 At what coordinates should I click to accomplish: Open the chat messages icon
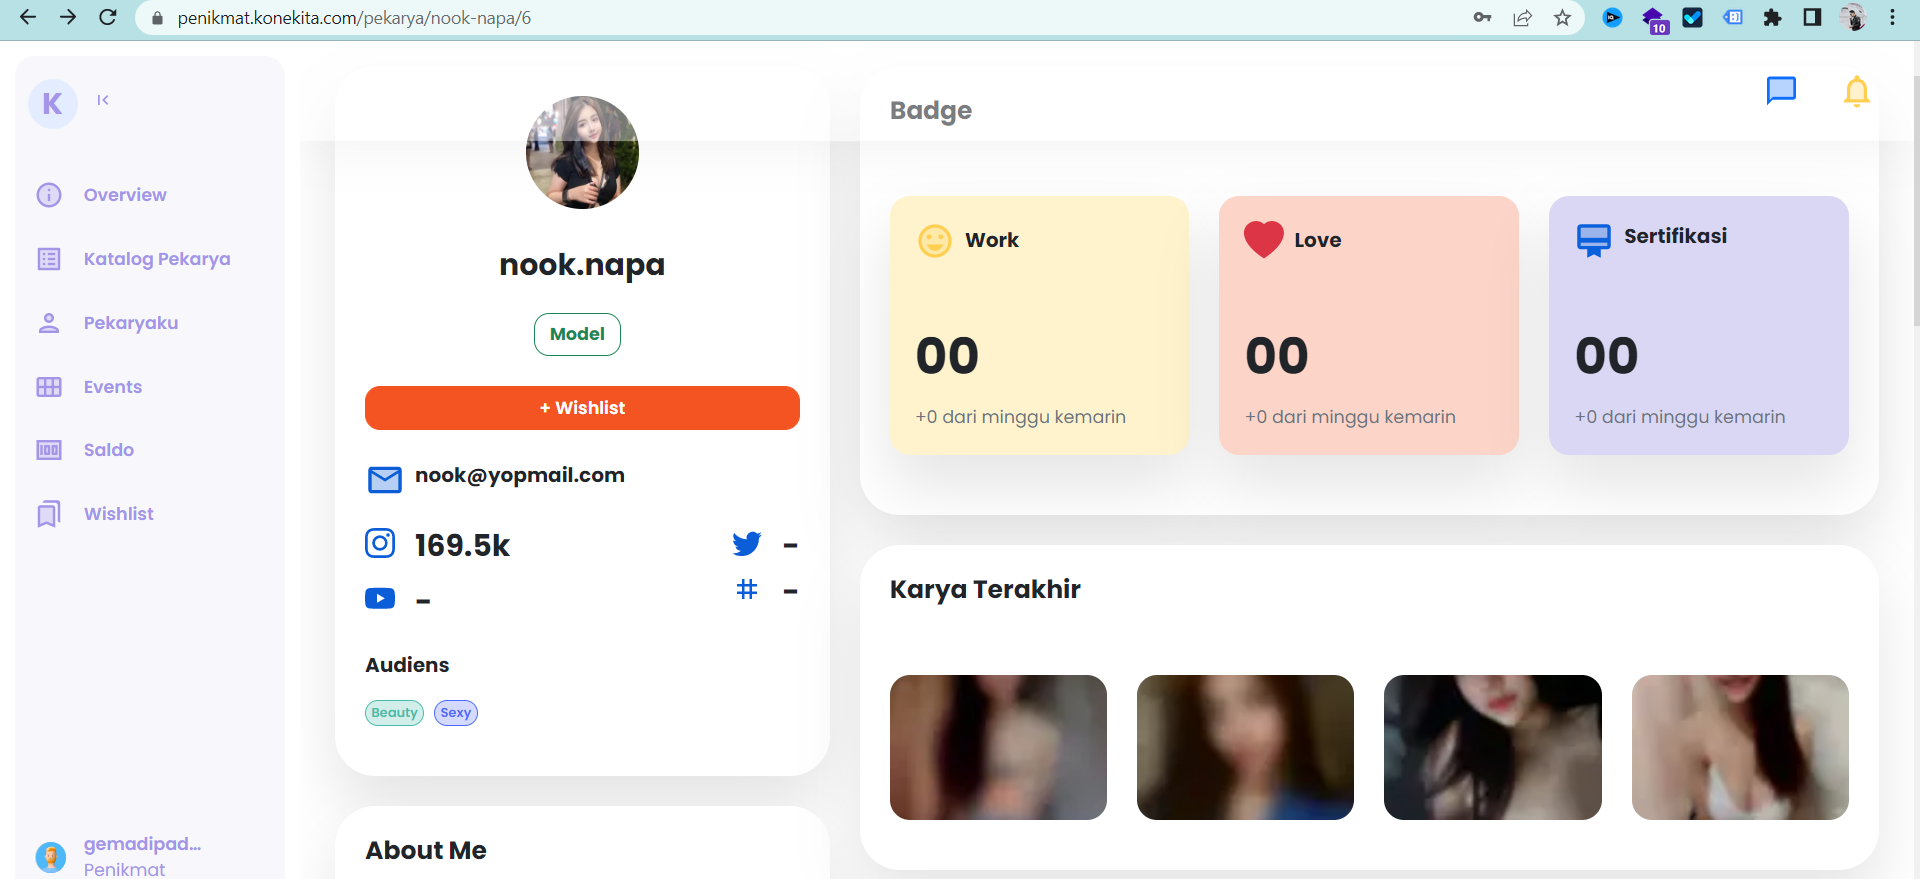point(1781,91)
